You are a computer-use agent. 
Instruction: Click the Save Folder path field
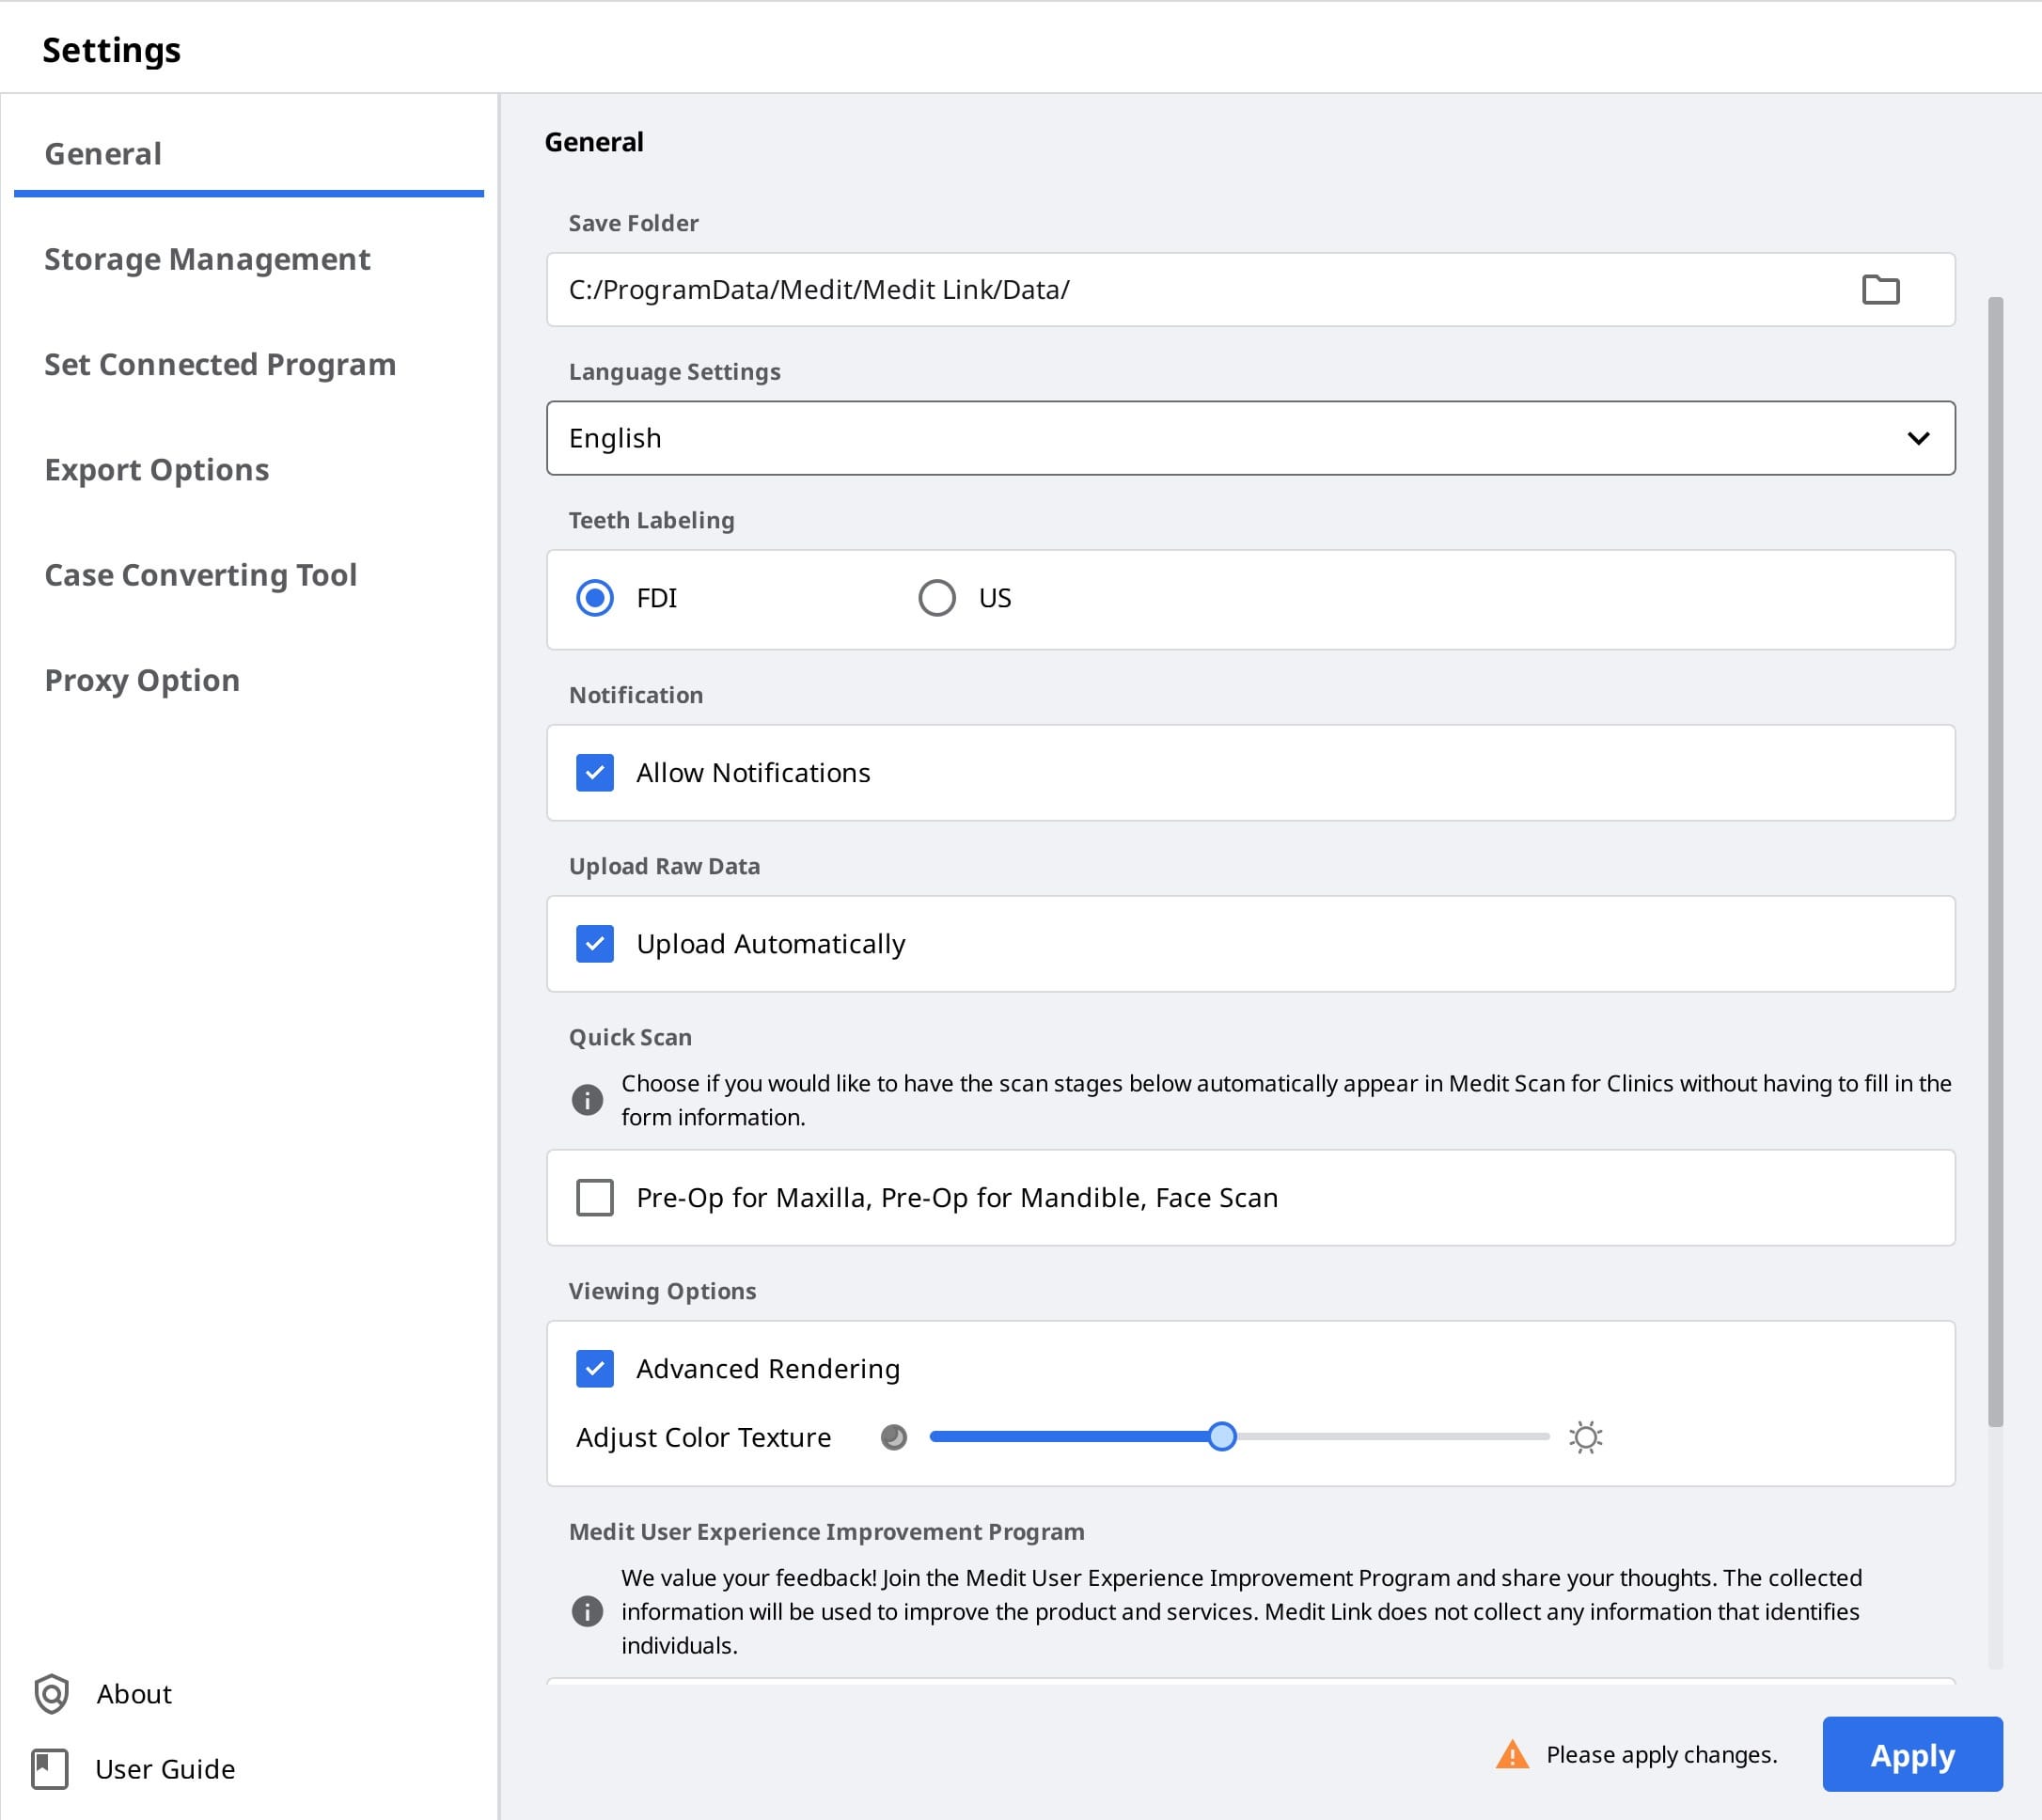pyautogui.click(x=1250, y=289)
